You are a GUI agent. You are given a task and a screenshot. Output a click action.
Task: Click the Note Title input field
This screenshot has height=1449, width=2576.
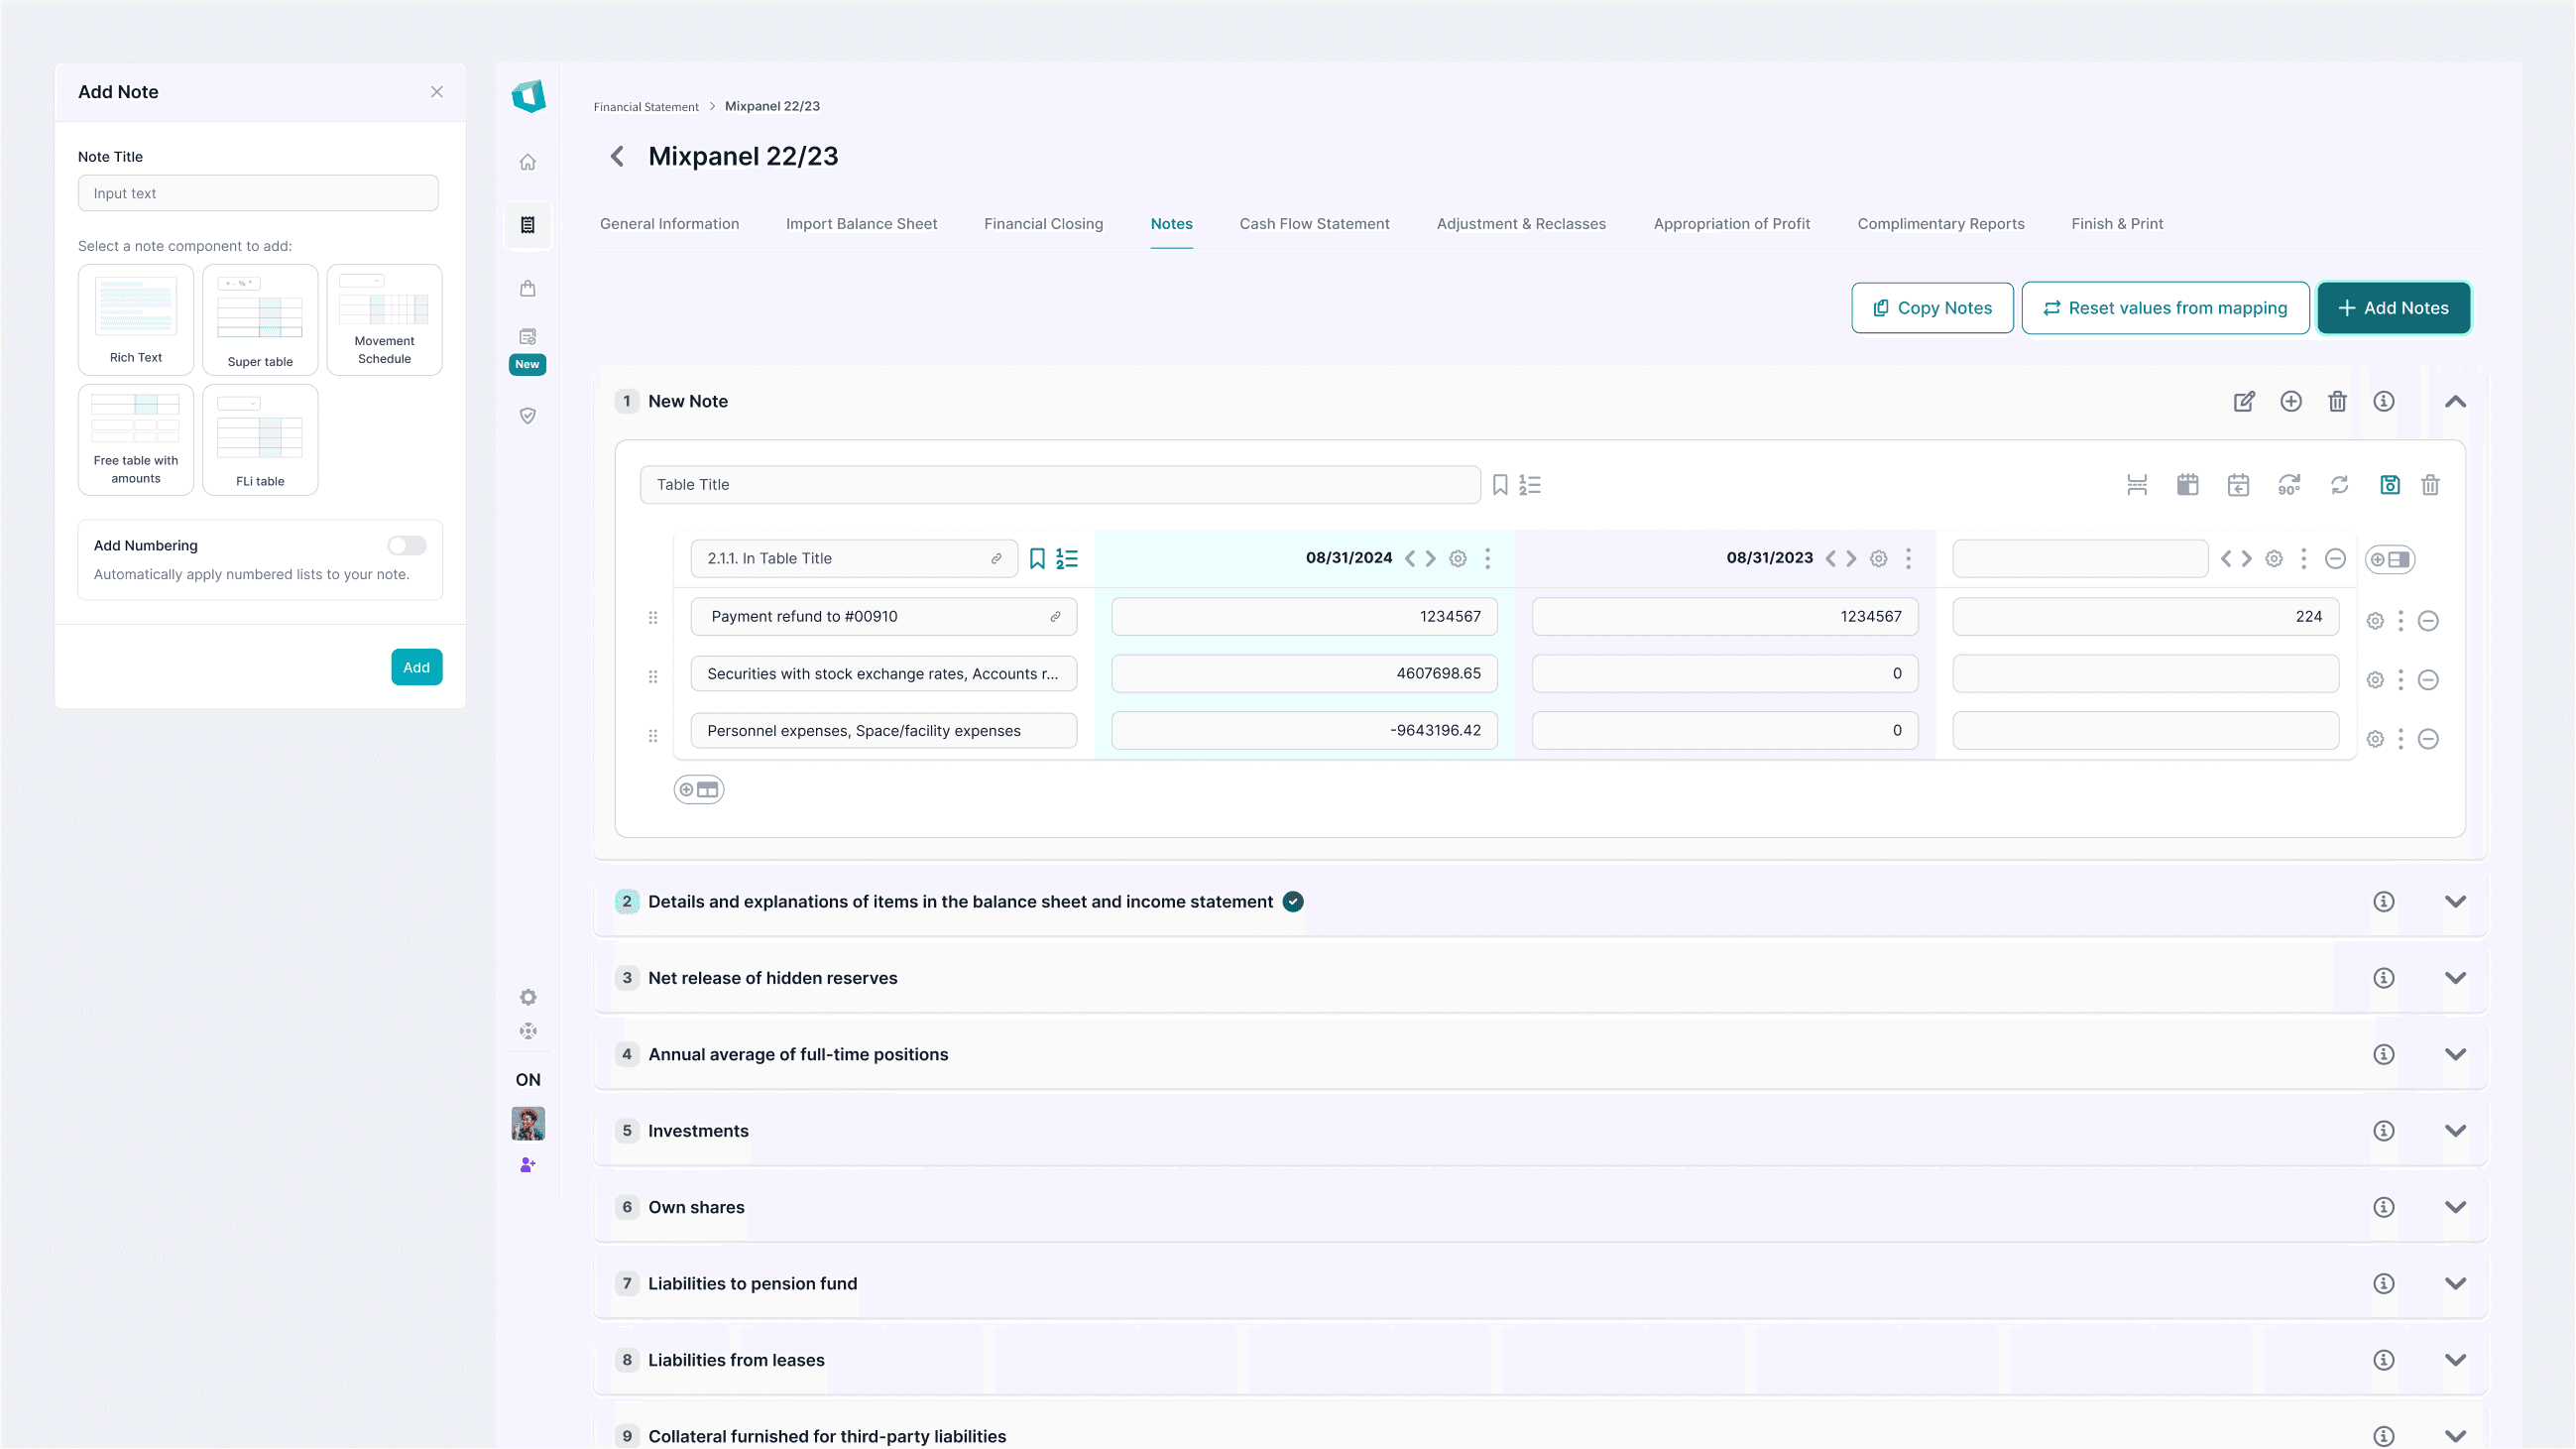pos(258,194)
